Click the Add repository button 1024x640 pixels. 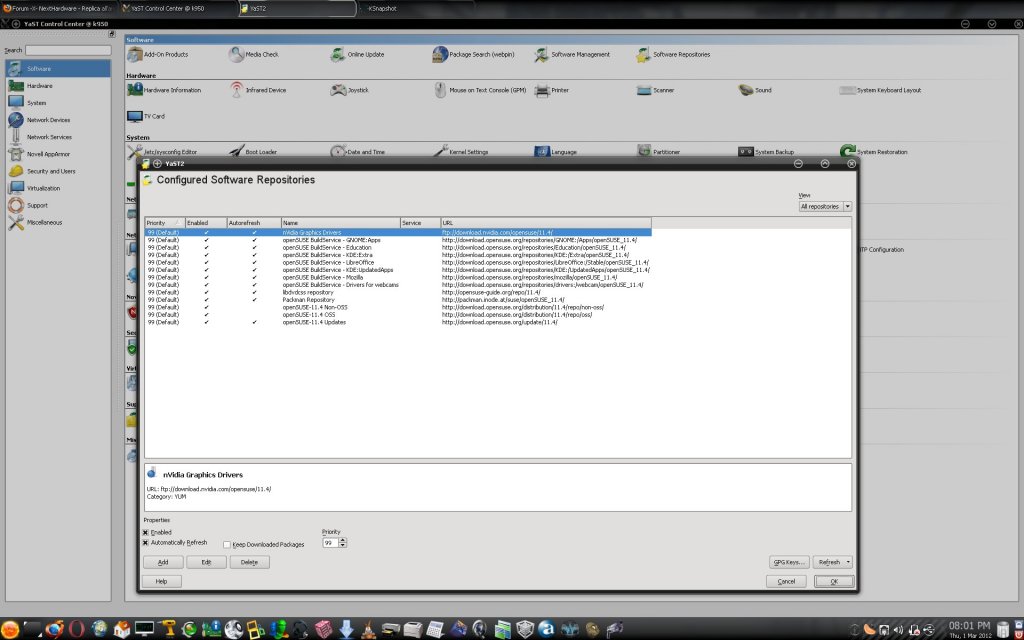click(x=163, y=562)
